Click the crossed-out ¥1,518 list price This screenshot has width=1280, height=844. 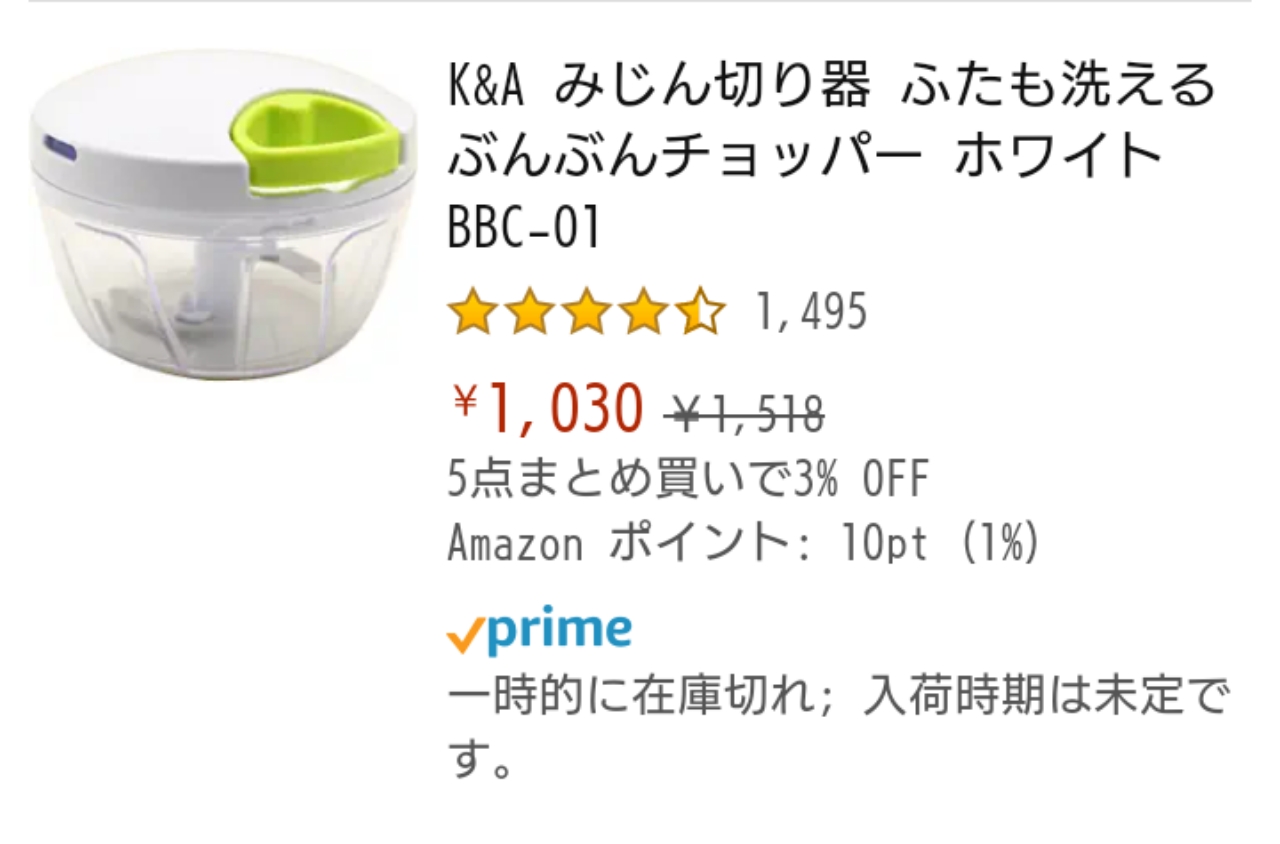coord(744,413)
